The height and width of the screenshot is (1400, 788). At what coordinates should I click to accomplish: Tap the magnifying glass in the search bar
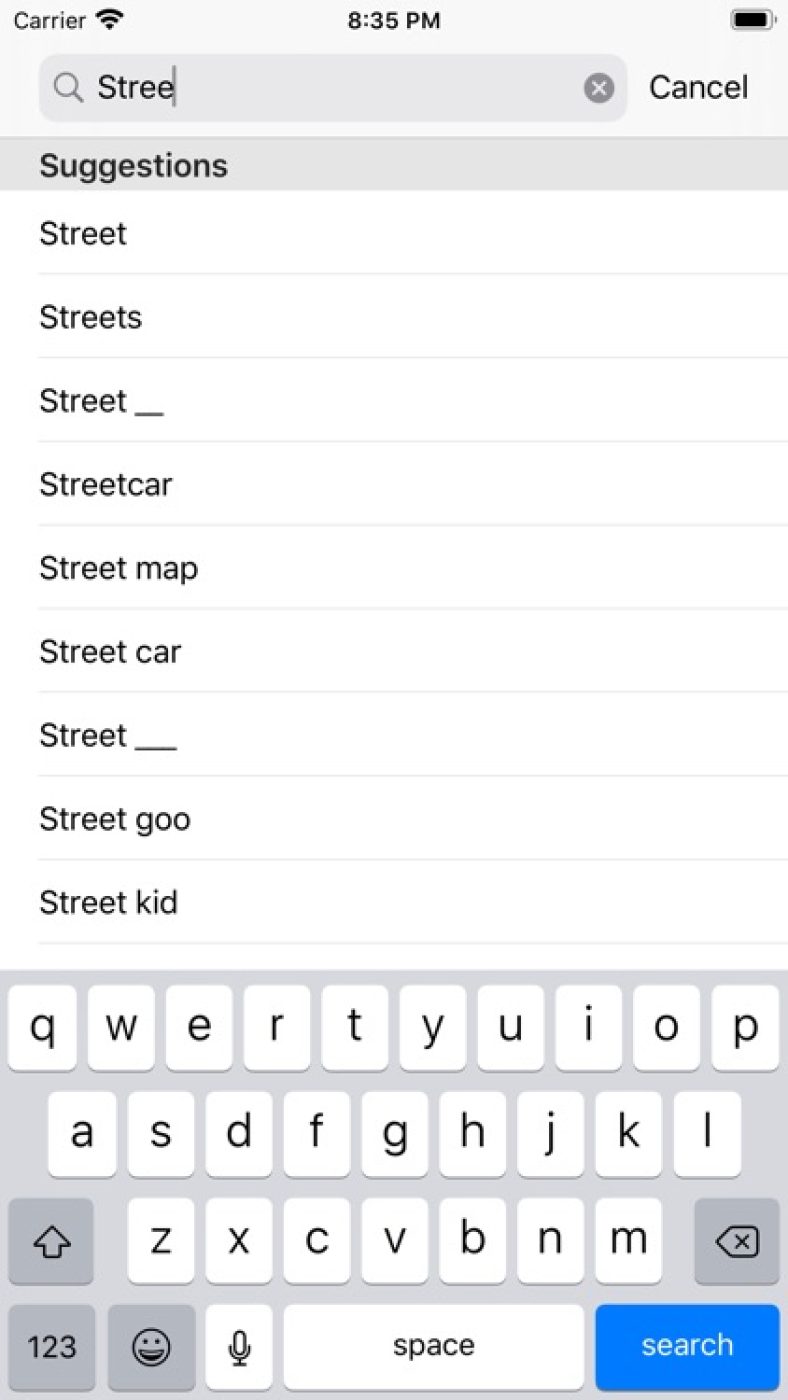click(67, 87)
